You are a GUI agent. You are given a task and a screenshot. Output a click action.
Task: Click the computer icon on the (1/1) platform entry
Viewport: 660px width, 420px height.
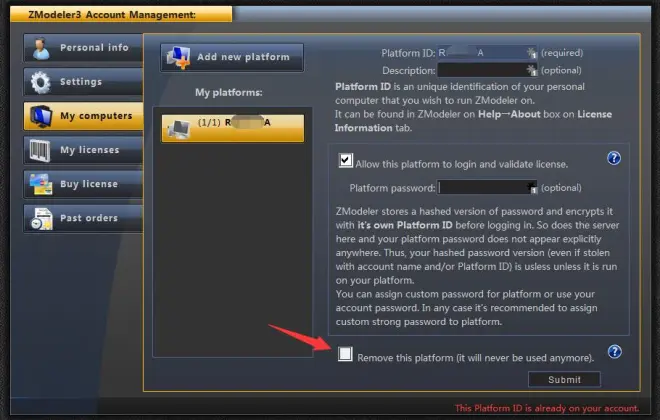(178, 129)
